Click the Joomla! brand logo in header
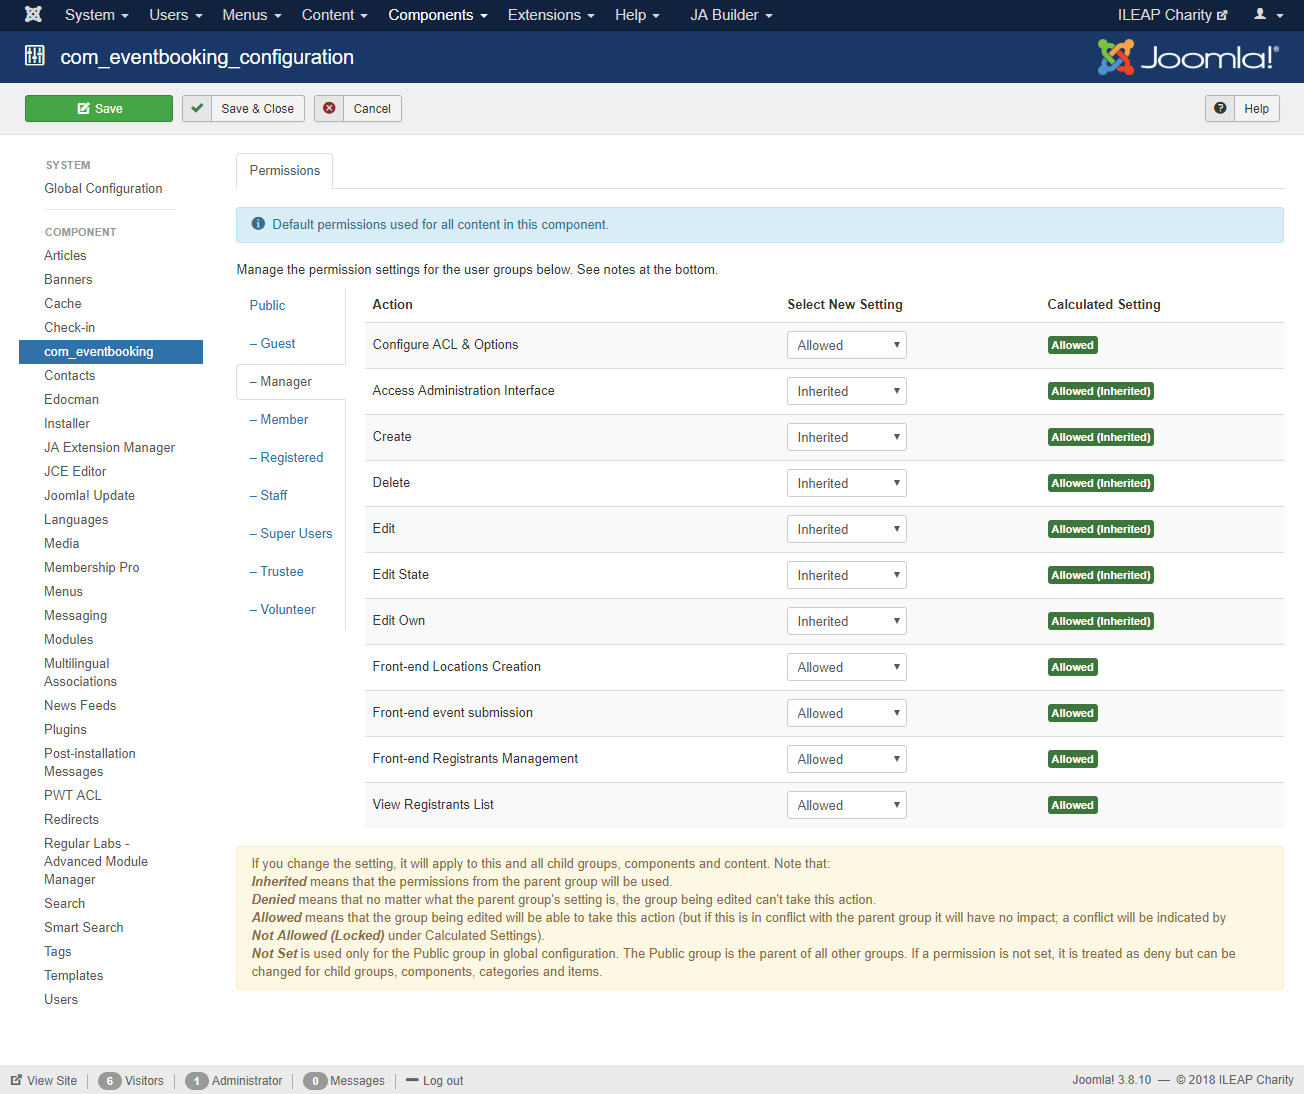The height and width of the screenshot is (1094, 1304). pos(1188,57)
